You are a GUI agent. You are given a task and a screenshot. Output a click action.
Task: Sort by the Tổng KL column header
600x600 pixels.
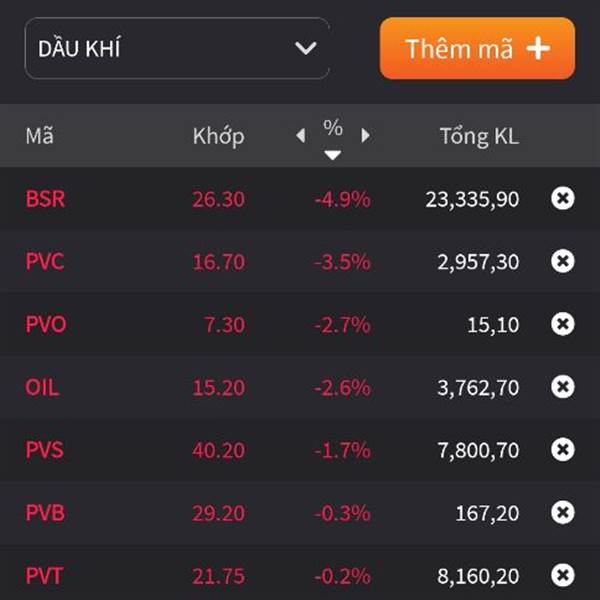479,136
